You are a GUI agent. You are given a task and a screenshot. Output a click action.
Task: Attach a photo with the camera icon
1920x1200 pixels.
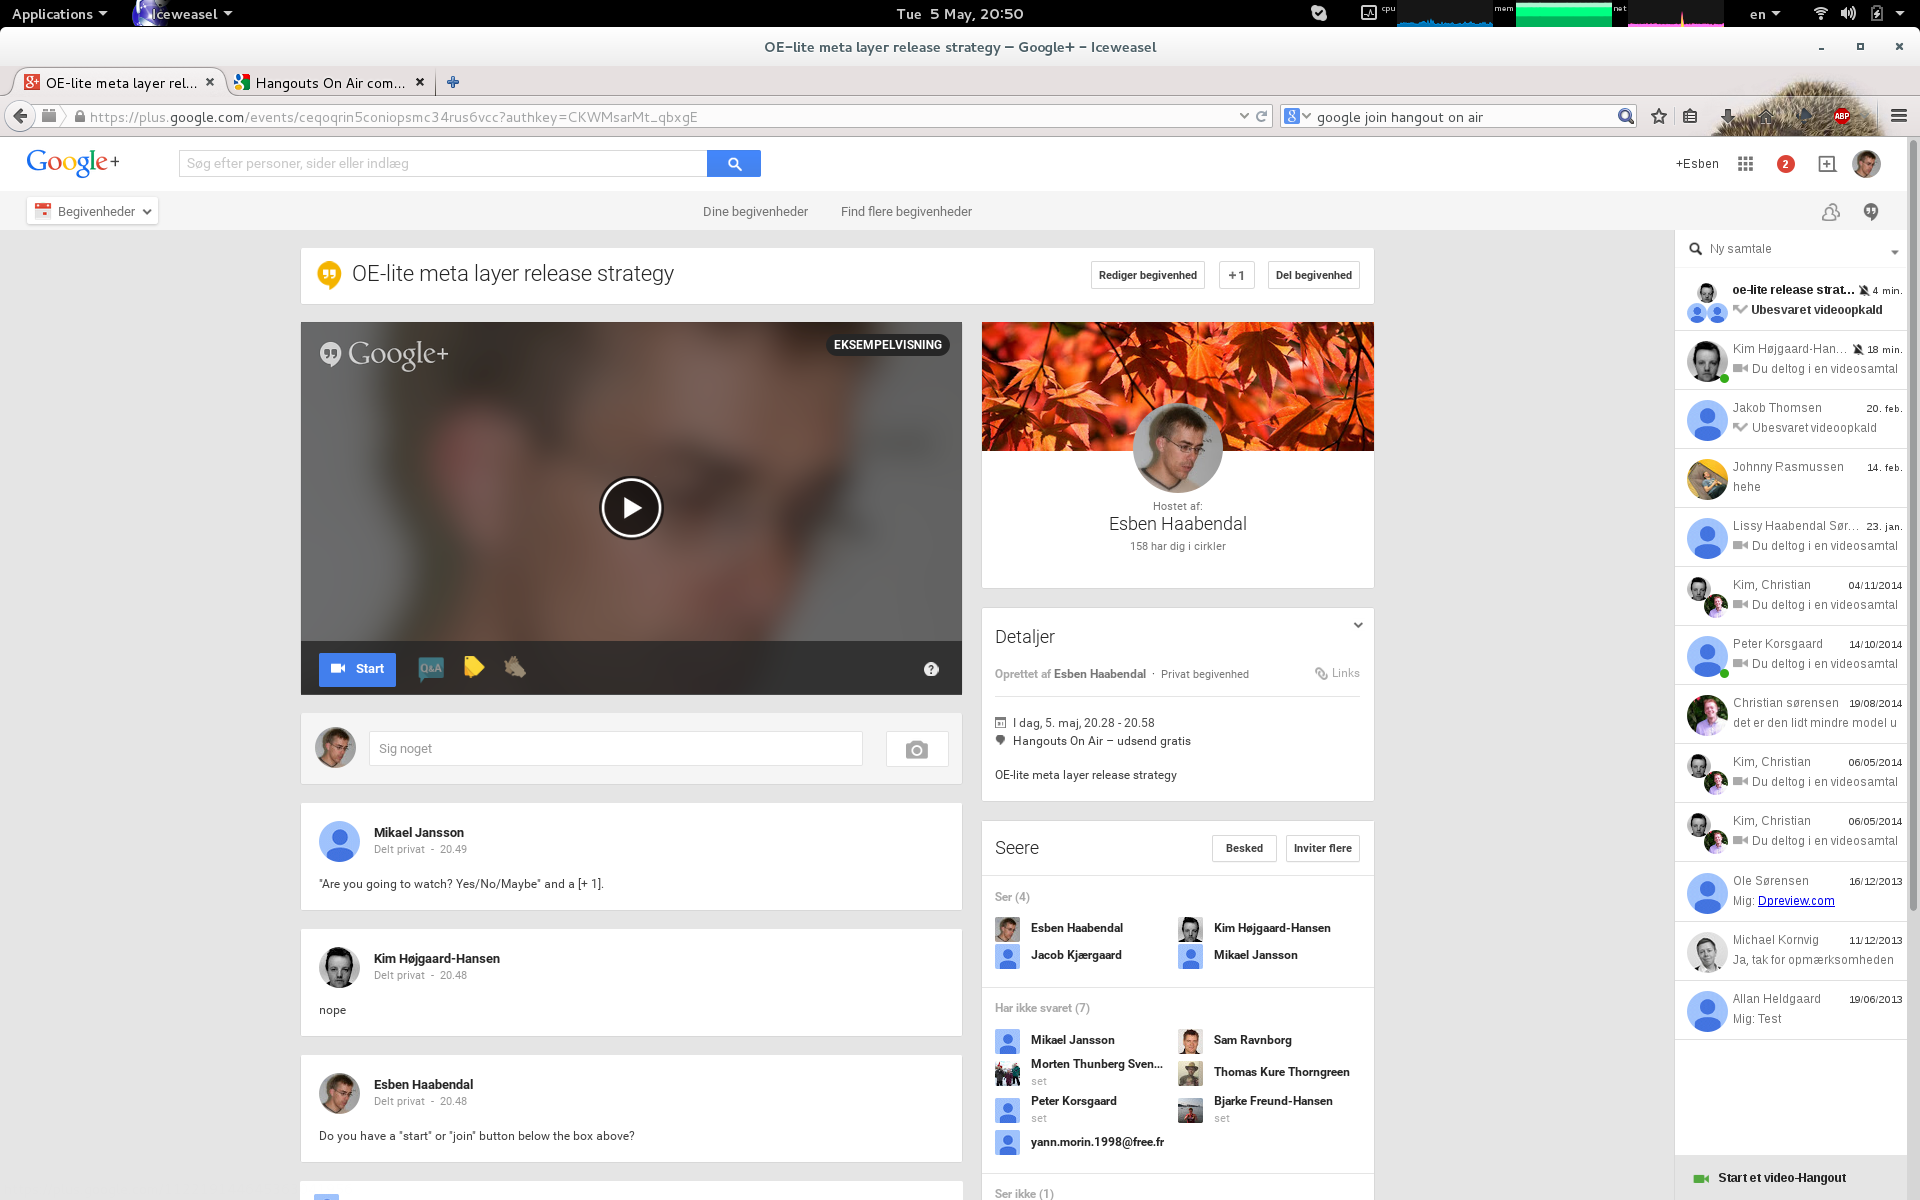(x=917, y=749)
